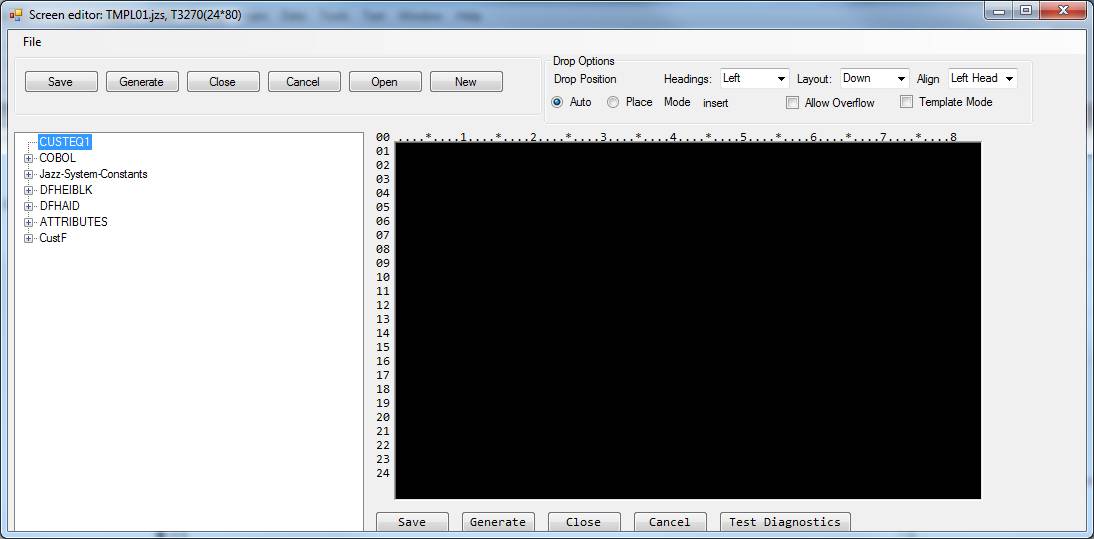Select the CUSTEQ1 tree item
Screen dimensions: 1094x539
[x=65, y=142]
